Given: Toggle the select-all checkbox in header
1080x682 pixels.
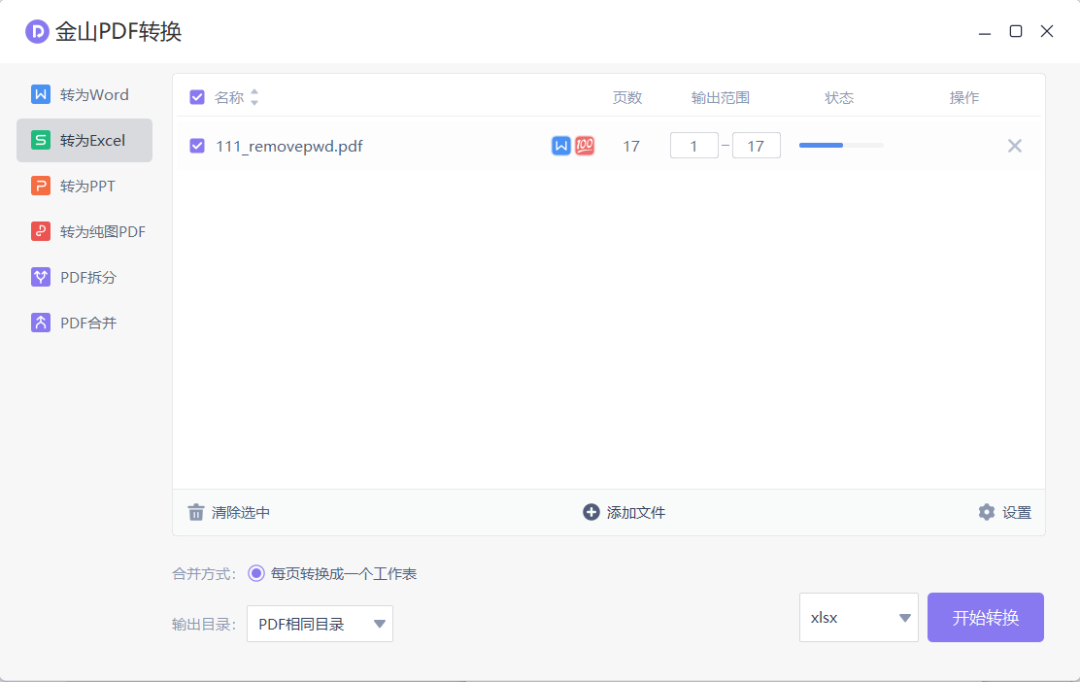Looking at the screenshot, I should point(197,97).
